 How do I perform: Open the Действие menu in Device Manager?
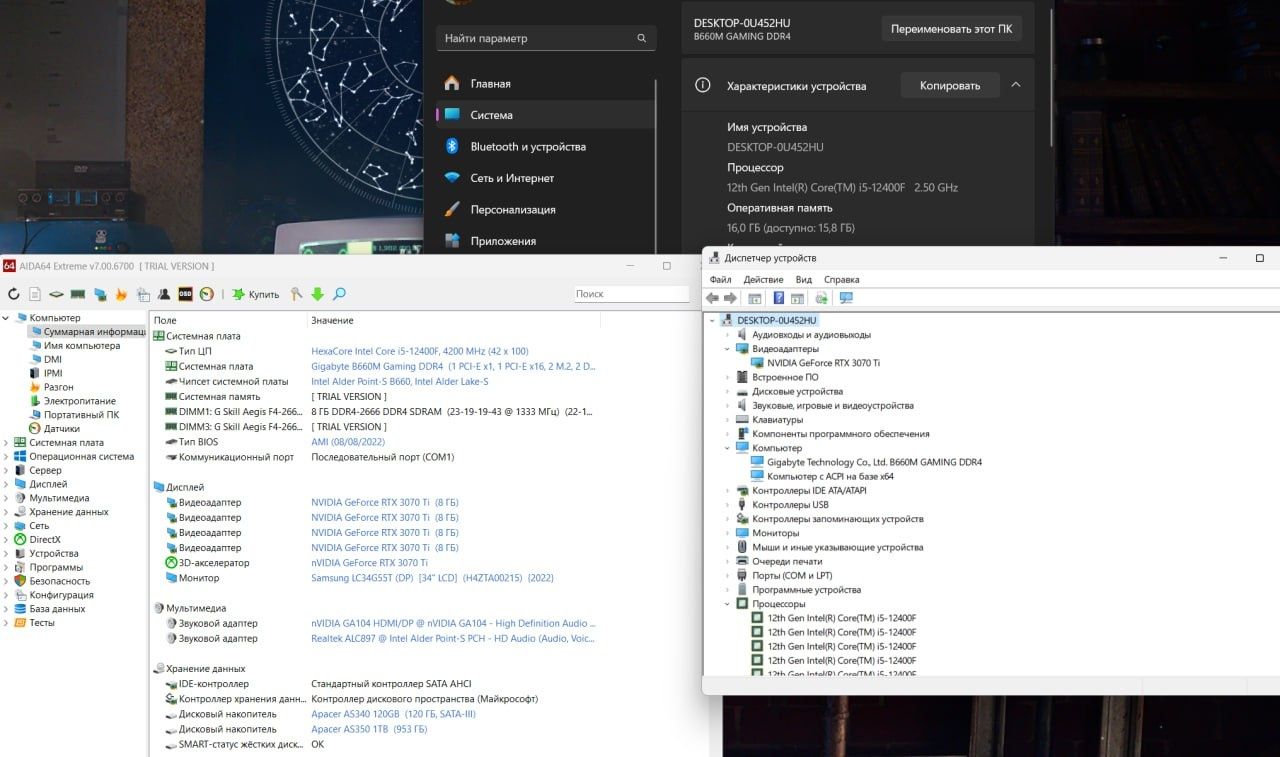click(763, 280)
